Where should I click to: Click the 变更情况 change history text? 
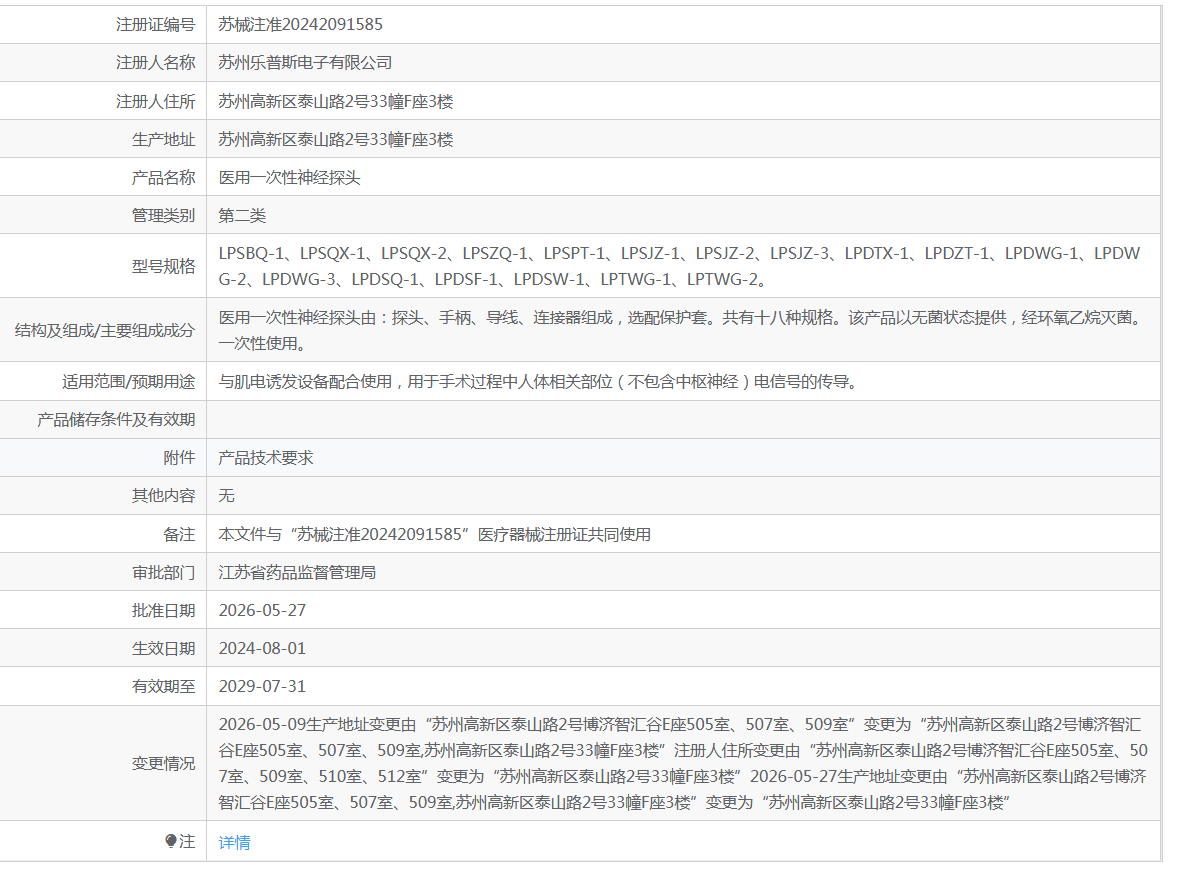coord(683,763)
